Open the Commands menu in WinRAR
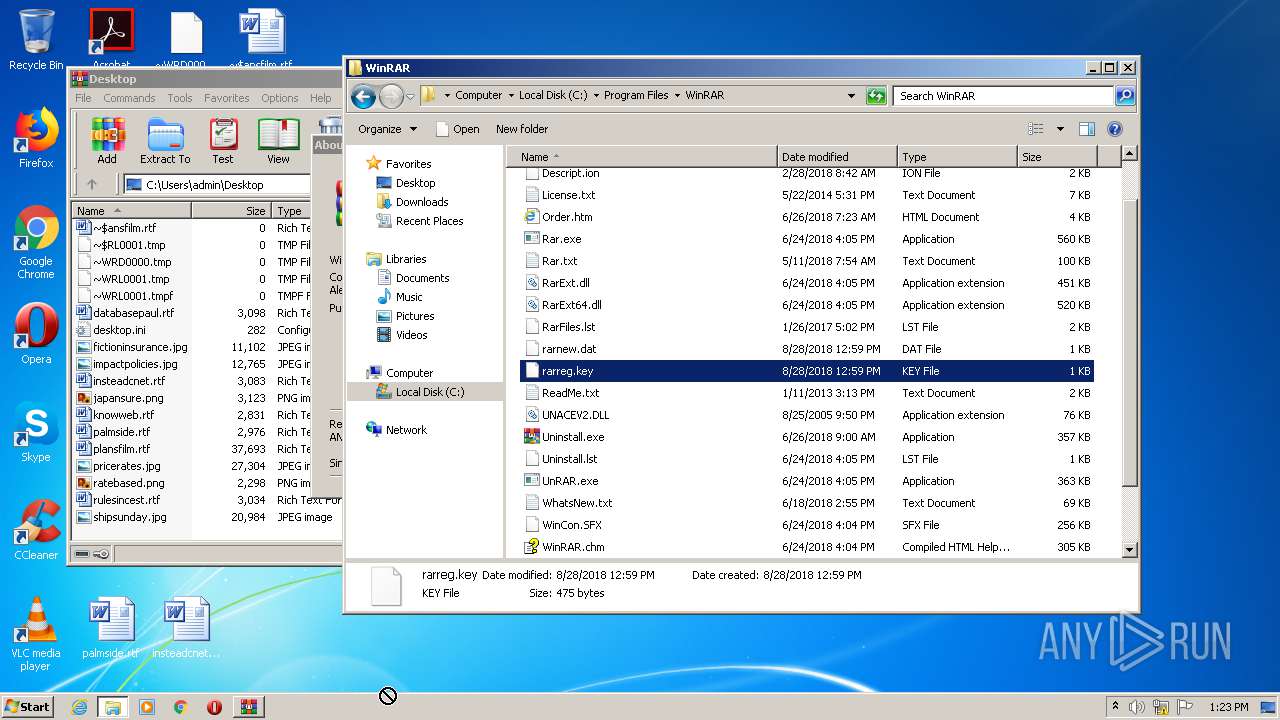The image size is (1280, 720). [129, 98]
